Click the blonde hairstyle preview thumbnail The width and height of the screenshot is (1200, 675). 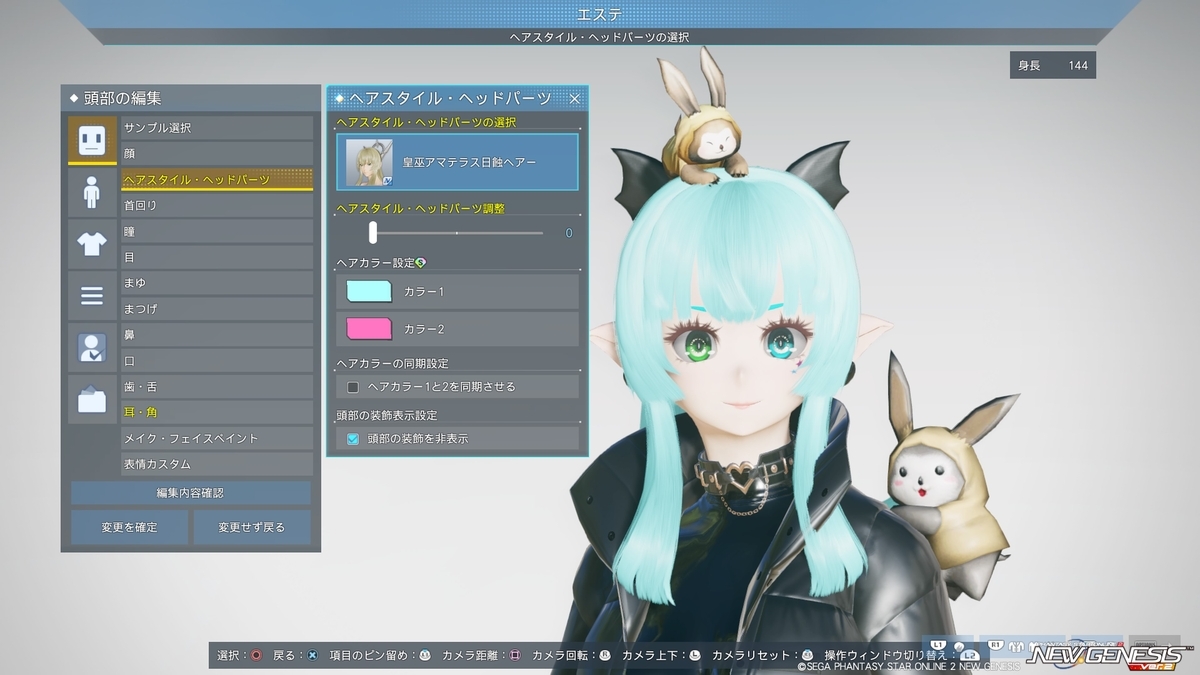coord(369,162)
